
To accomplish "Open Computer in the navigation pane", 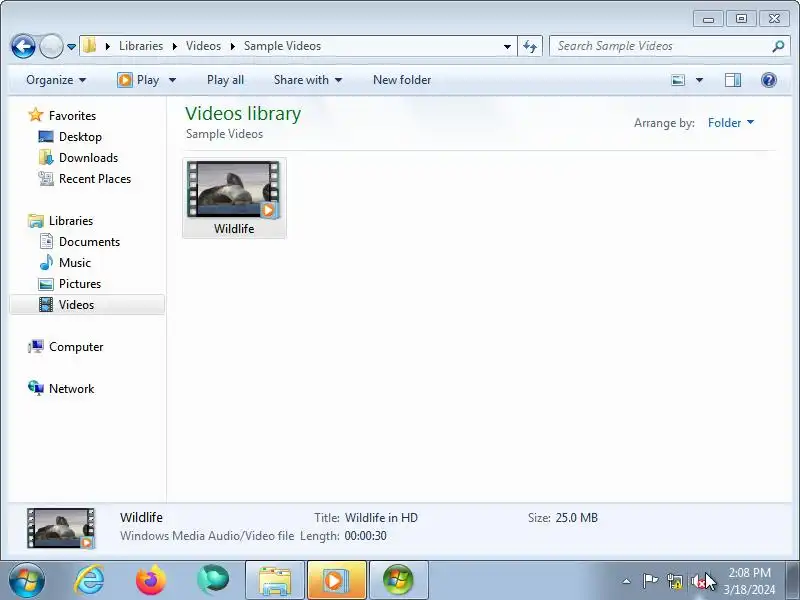I will click(x=76, y=347).
